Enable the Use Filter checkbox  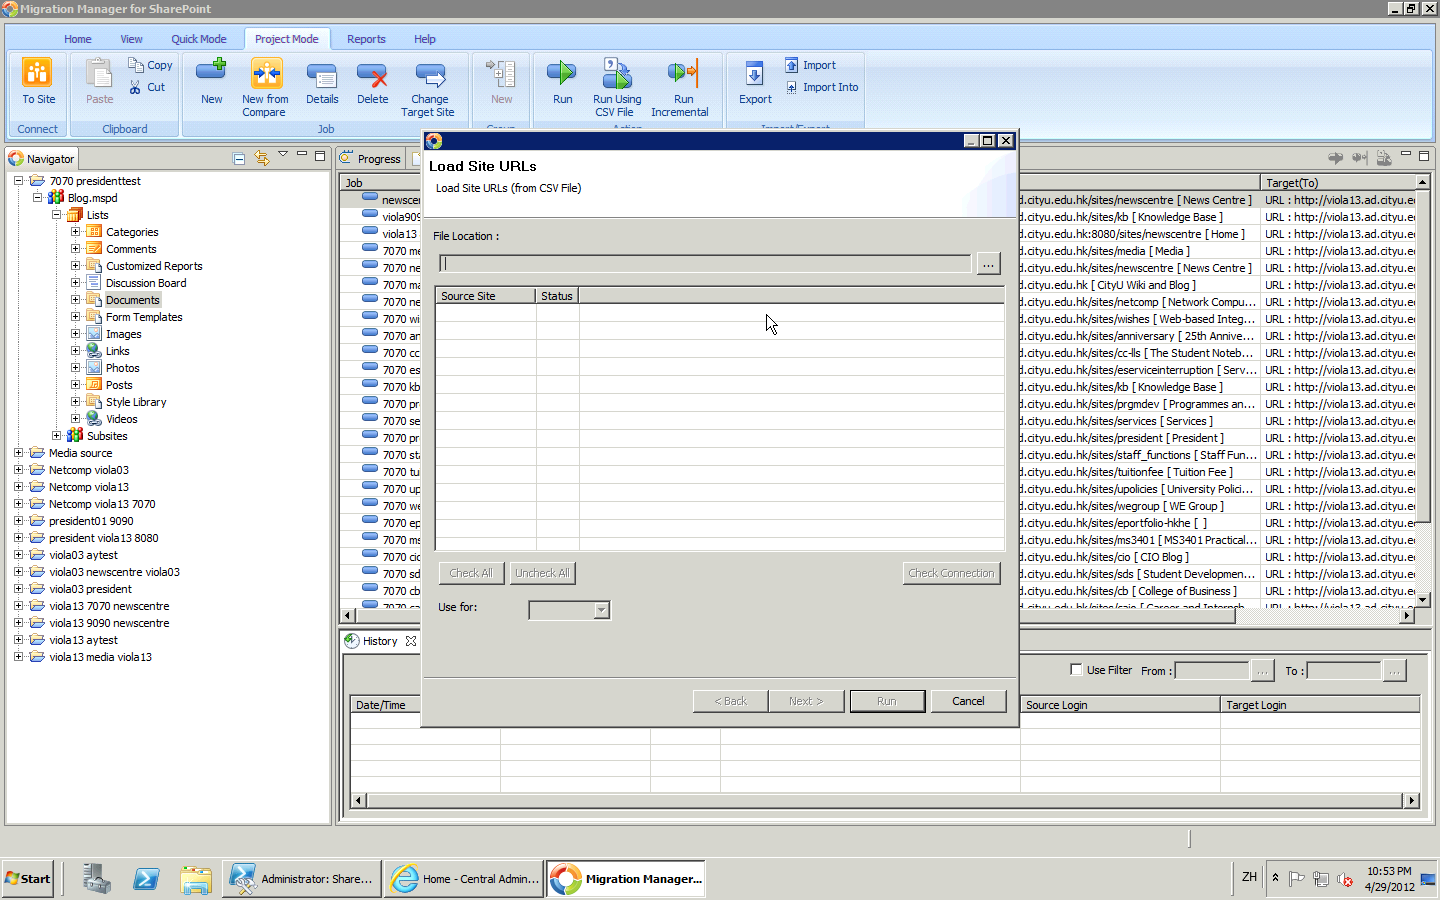1076,670
